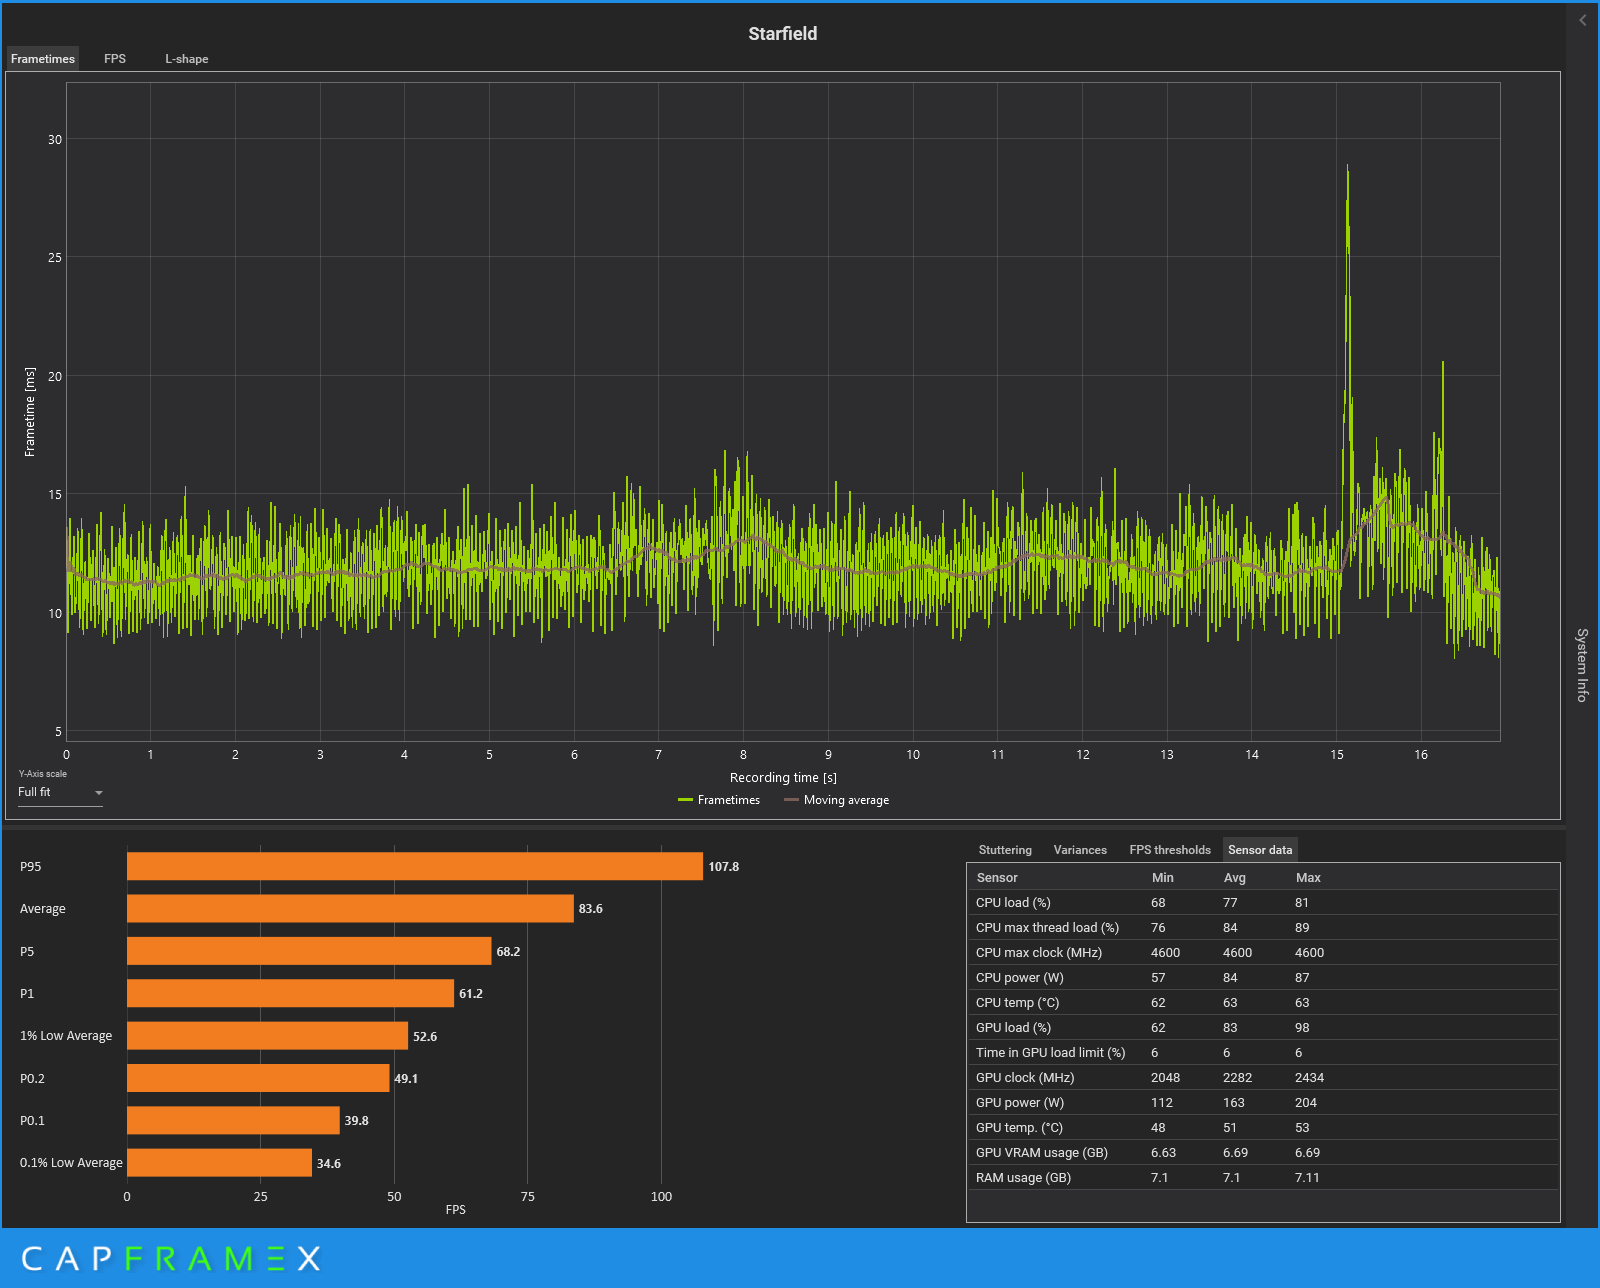
Task: Click GPU power max value 204
Action: coord(1306,1102)
